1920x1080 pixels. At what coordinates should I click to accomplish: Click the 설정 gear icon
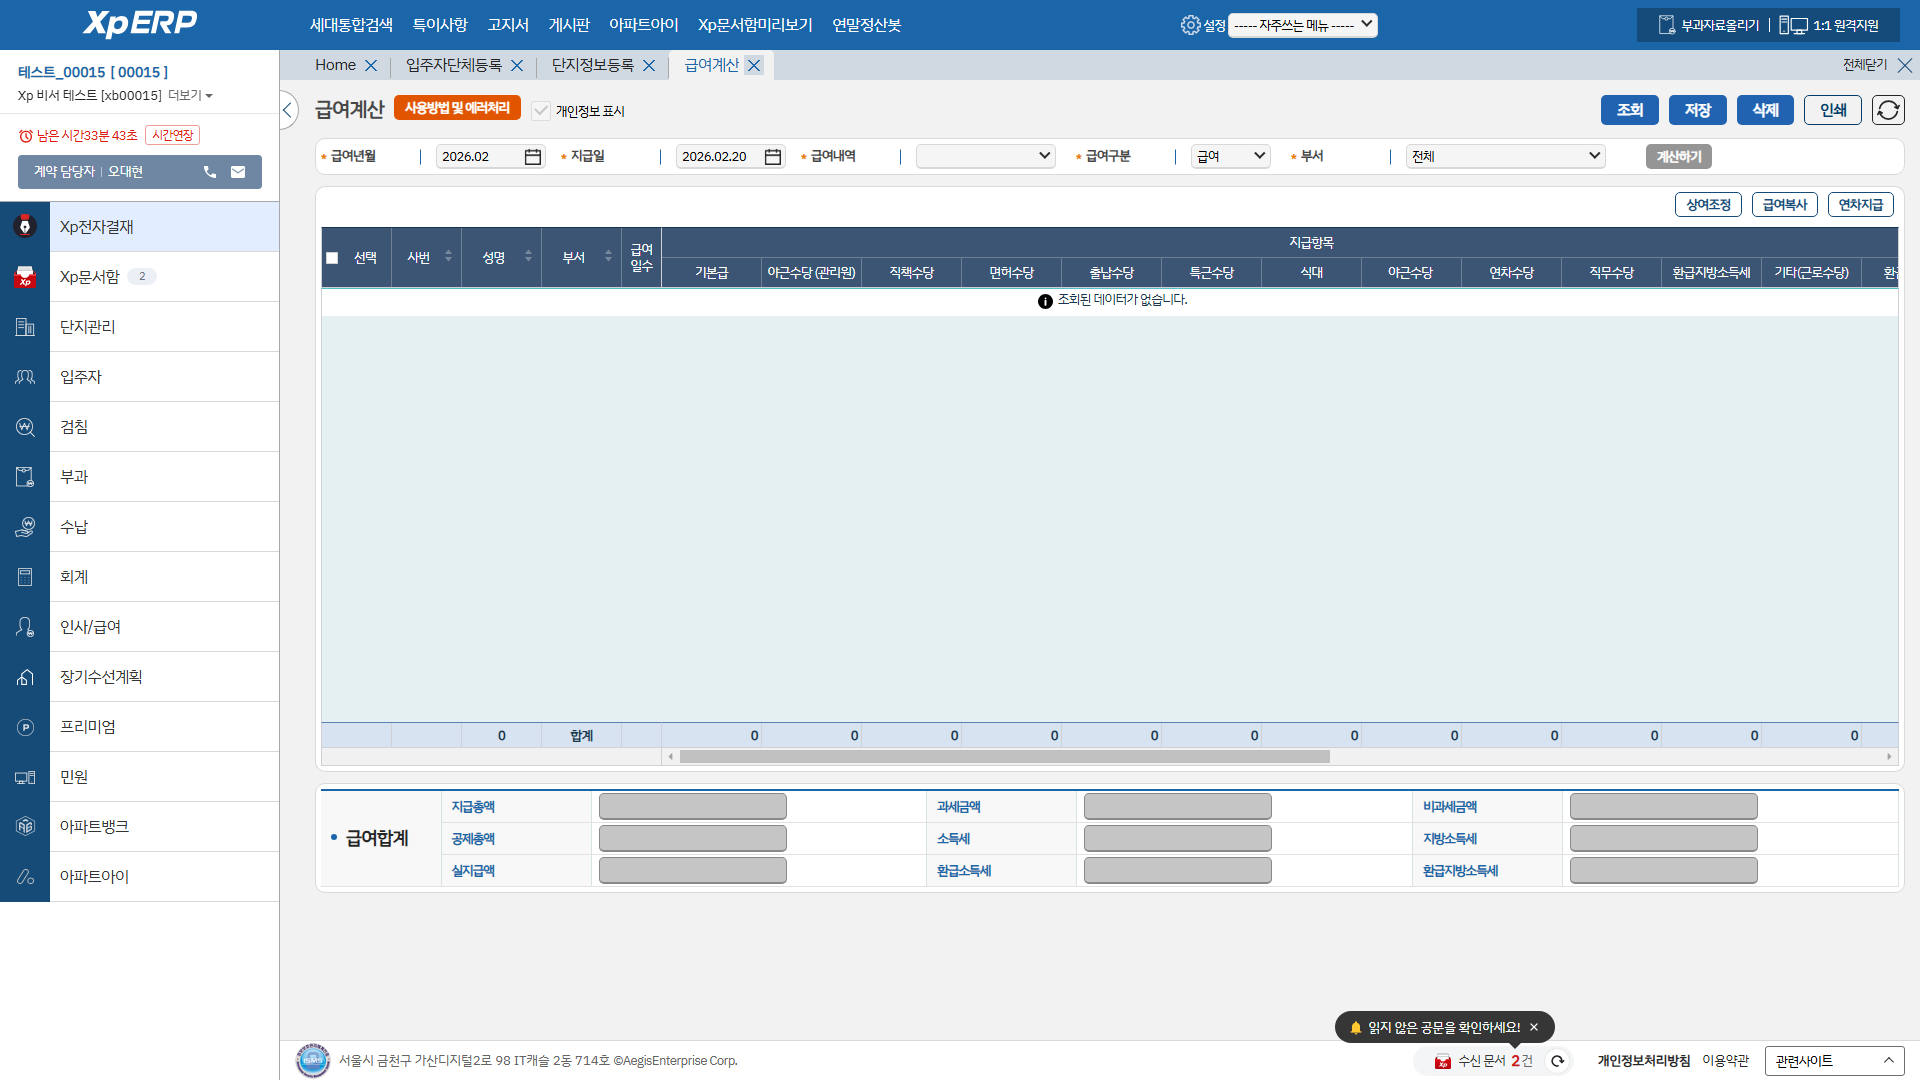coord(1190,25)
